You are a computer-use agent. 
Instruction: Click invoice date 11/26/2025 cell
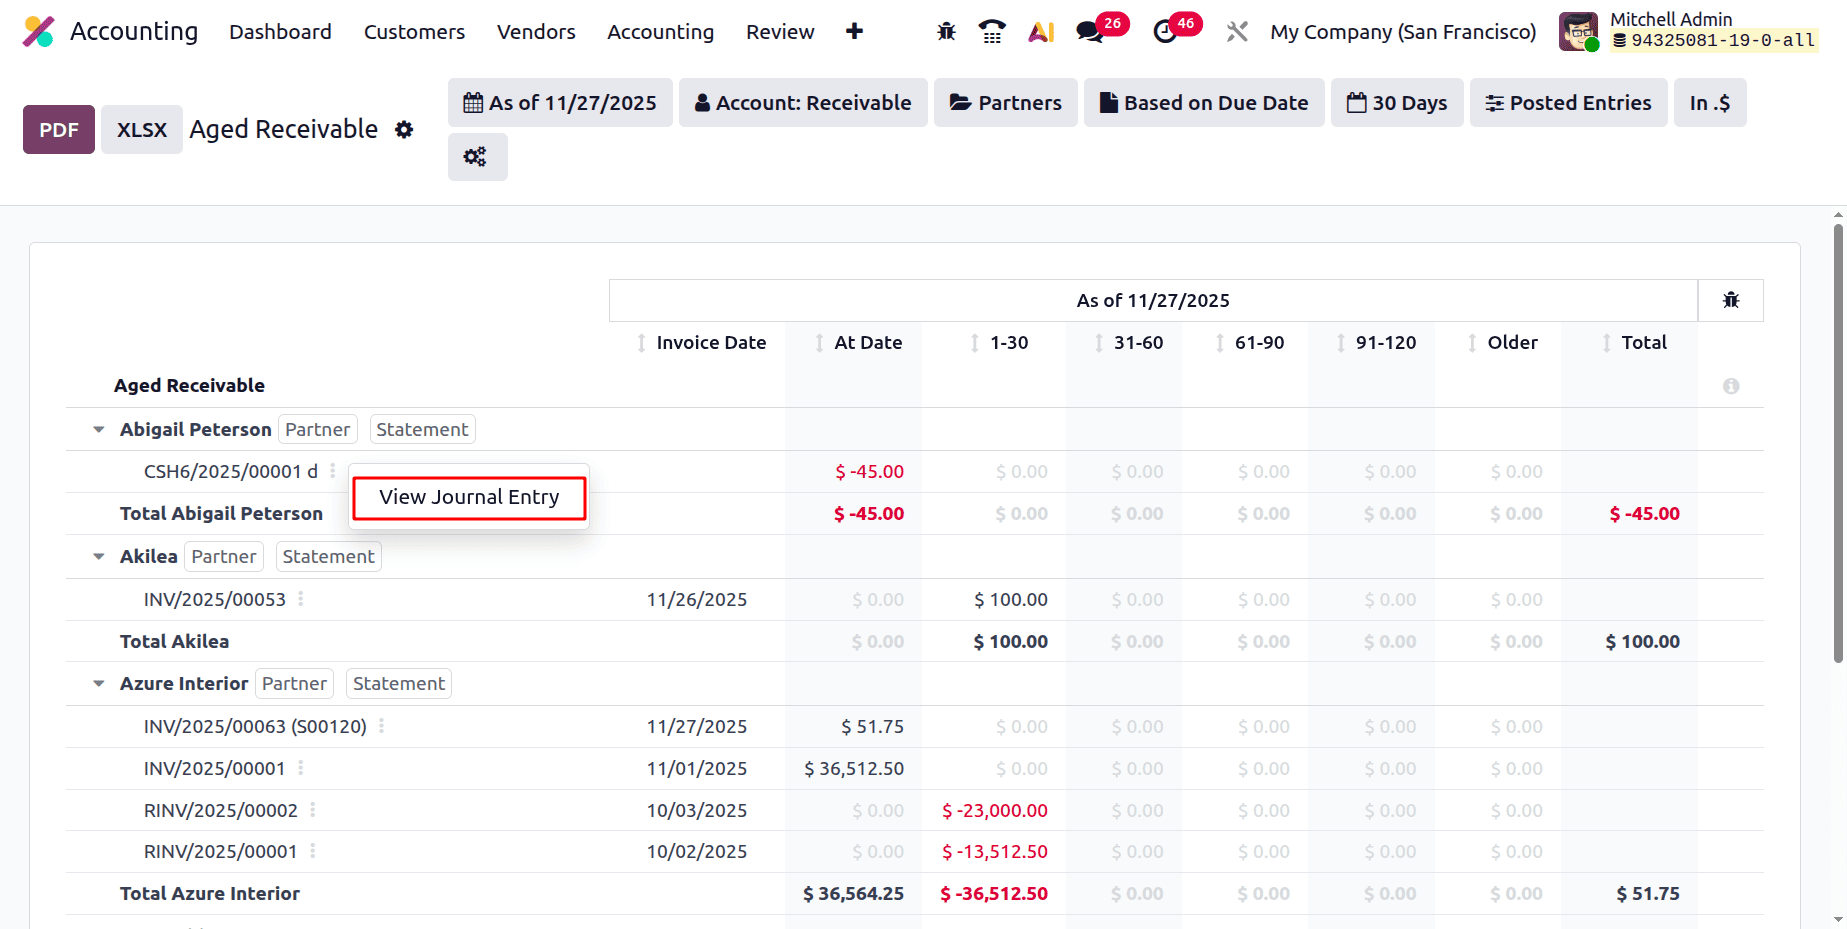pos(697,600)
